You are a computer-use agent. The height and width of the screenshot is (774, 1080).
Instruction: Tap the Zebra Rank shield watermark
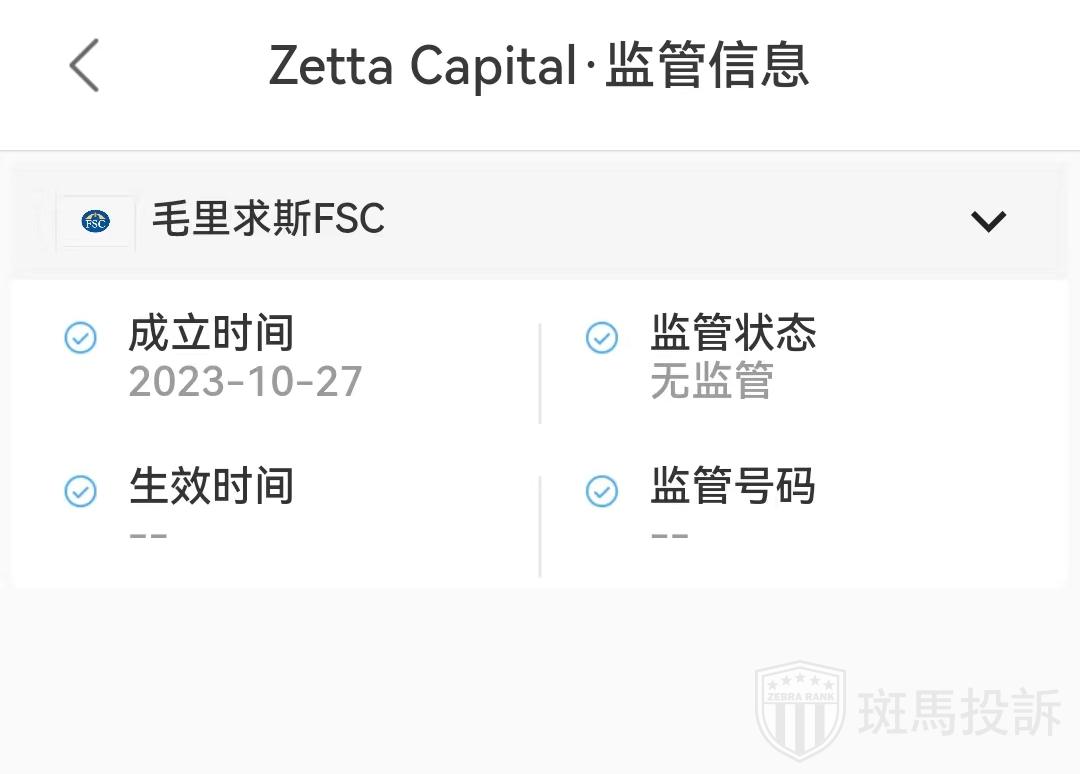point(799,711)
